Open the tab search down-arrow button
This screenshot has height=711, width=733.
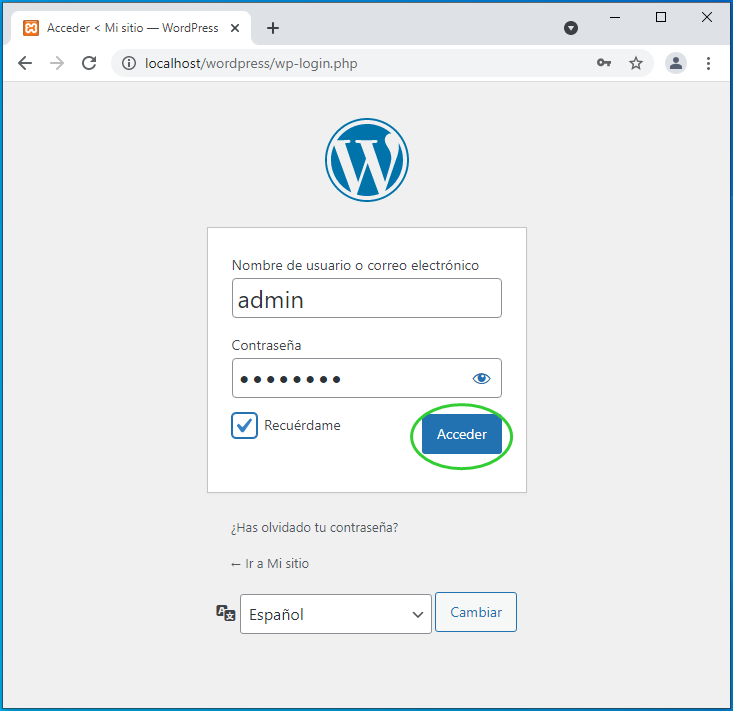coord(571,28)
